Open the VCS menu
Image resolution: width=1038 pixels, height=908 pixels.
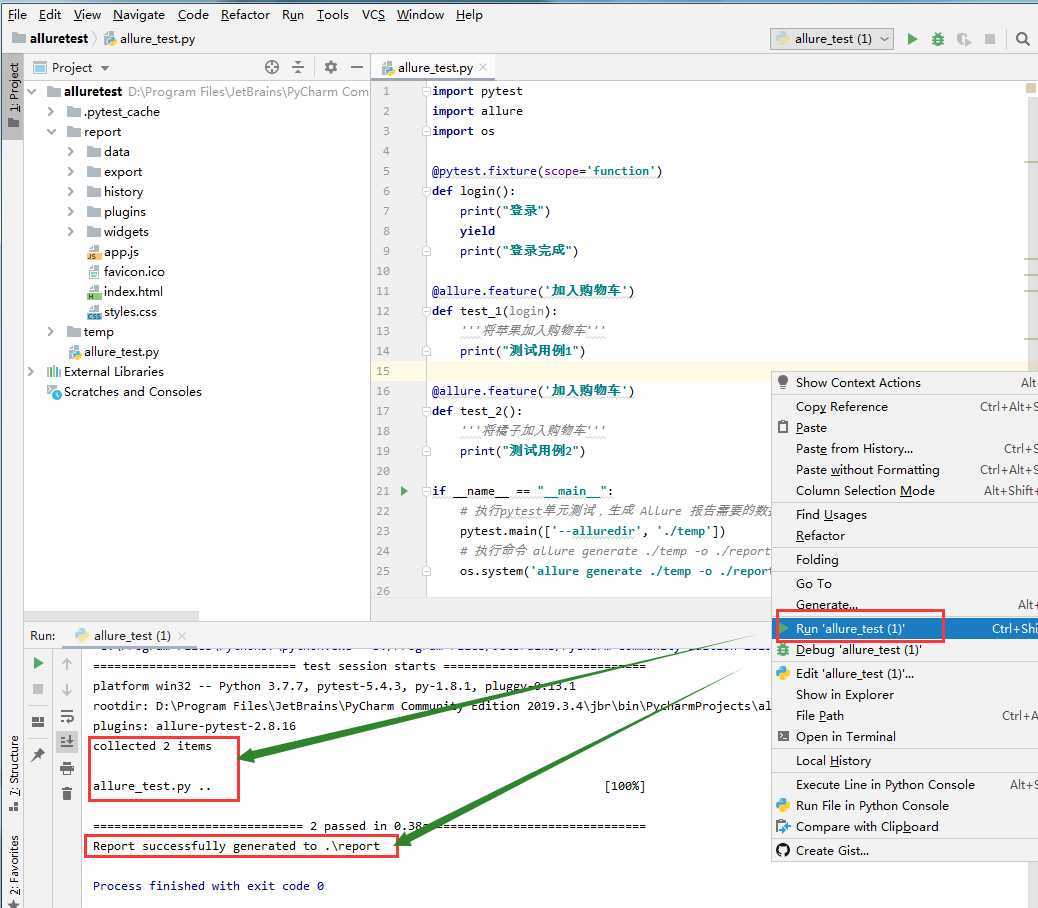373,15
